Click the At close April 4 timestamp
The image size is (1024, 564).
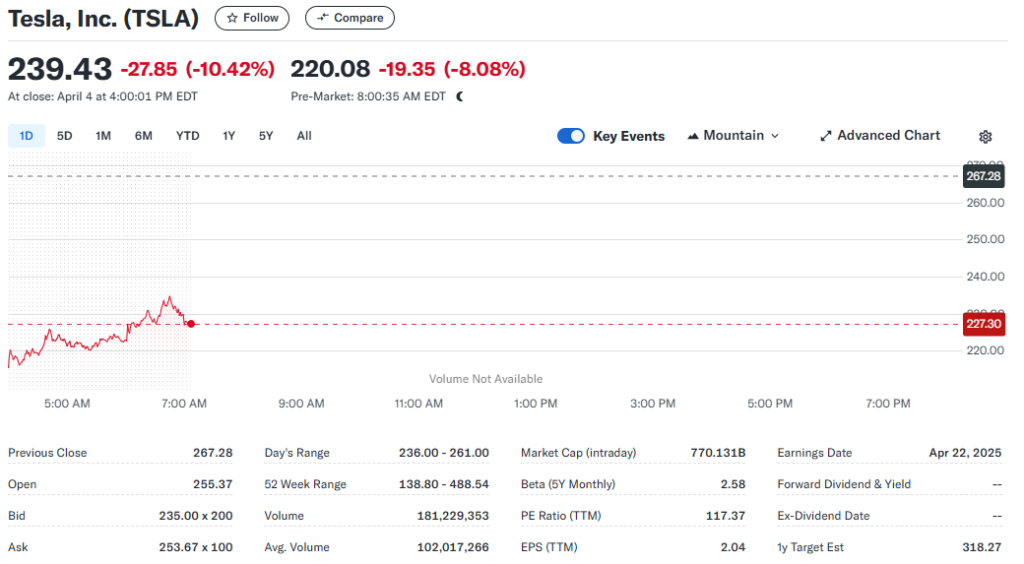[103, 97]
